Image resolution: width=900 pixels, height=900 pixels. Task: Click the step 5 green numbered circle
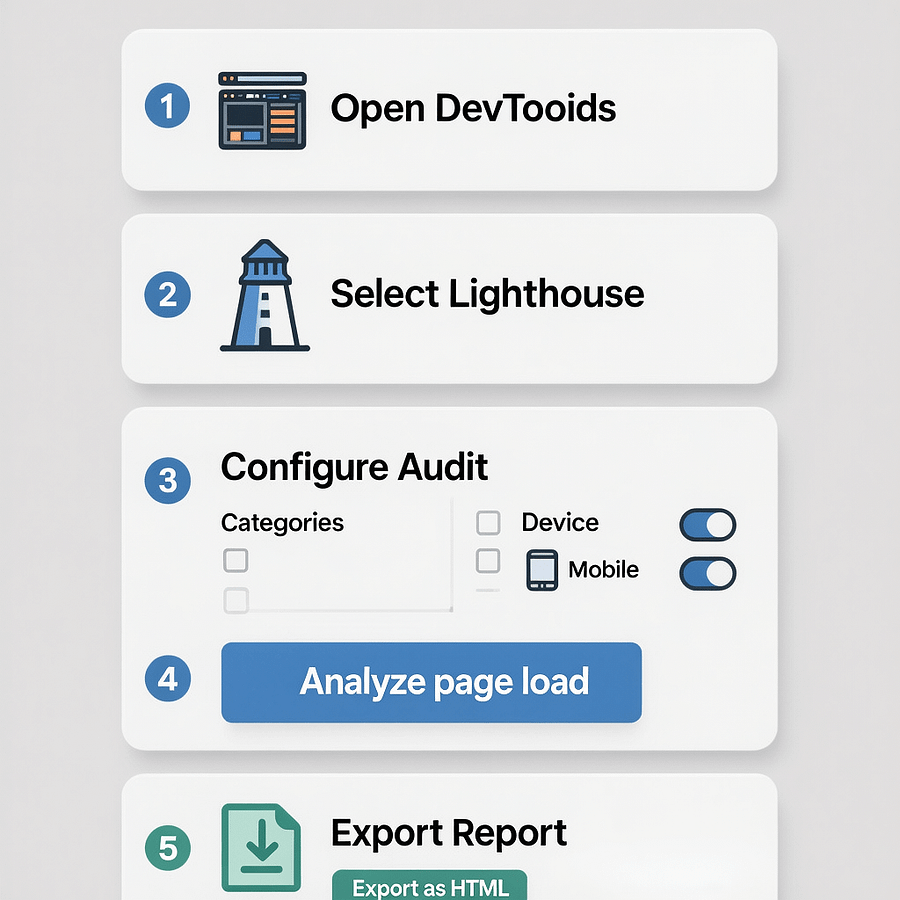167,845
